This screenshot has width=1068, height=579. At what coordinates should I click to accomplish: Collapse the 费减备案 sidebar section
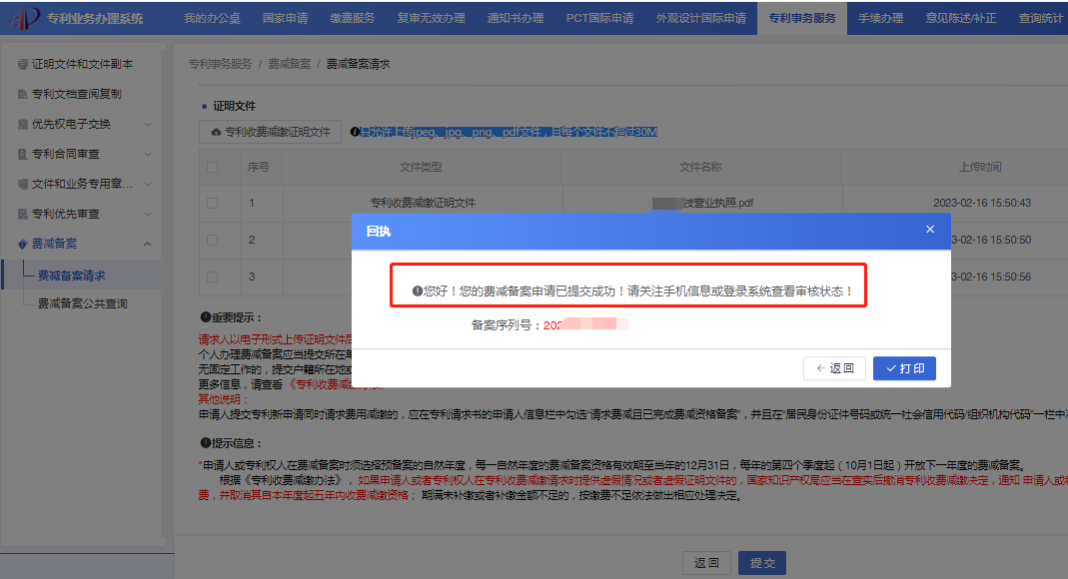click(x=146, y=242)
